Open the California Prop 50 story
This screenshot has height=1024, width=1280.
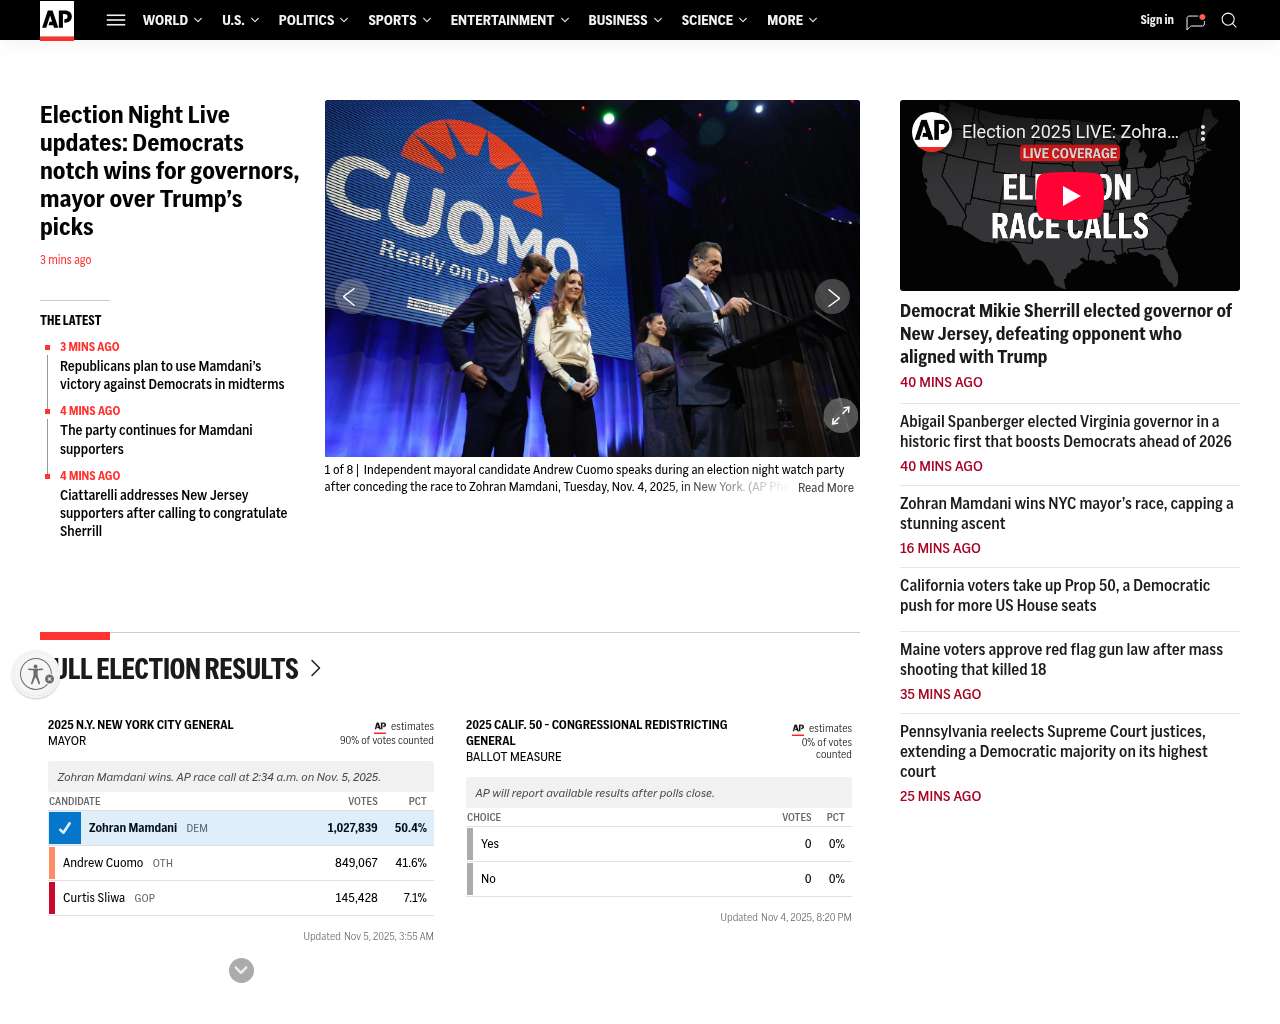[x=1055, y=595]
